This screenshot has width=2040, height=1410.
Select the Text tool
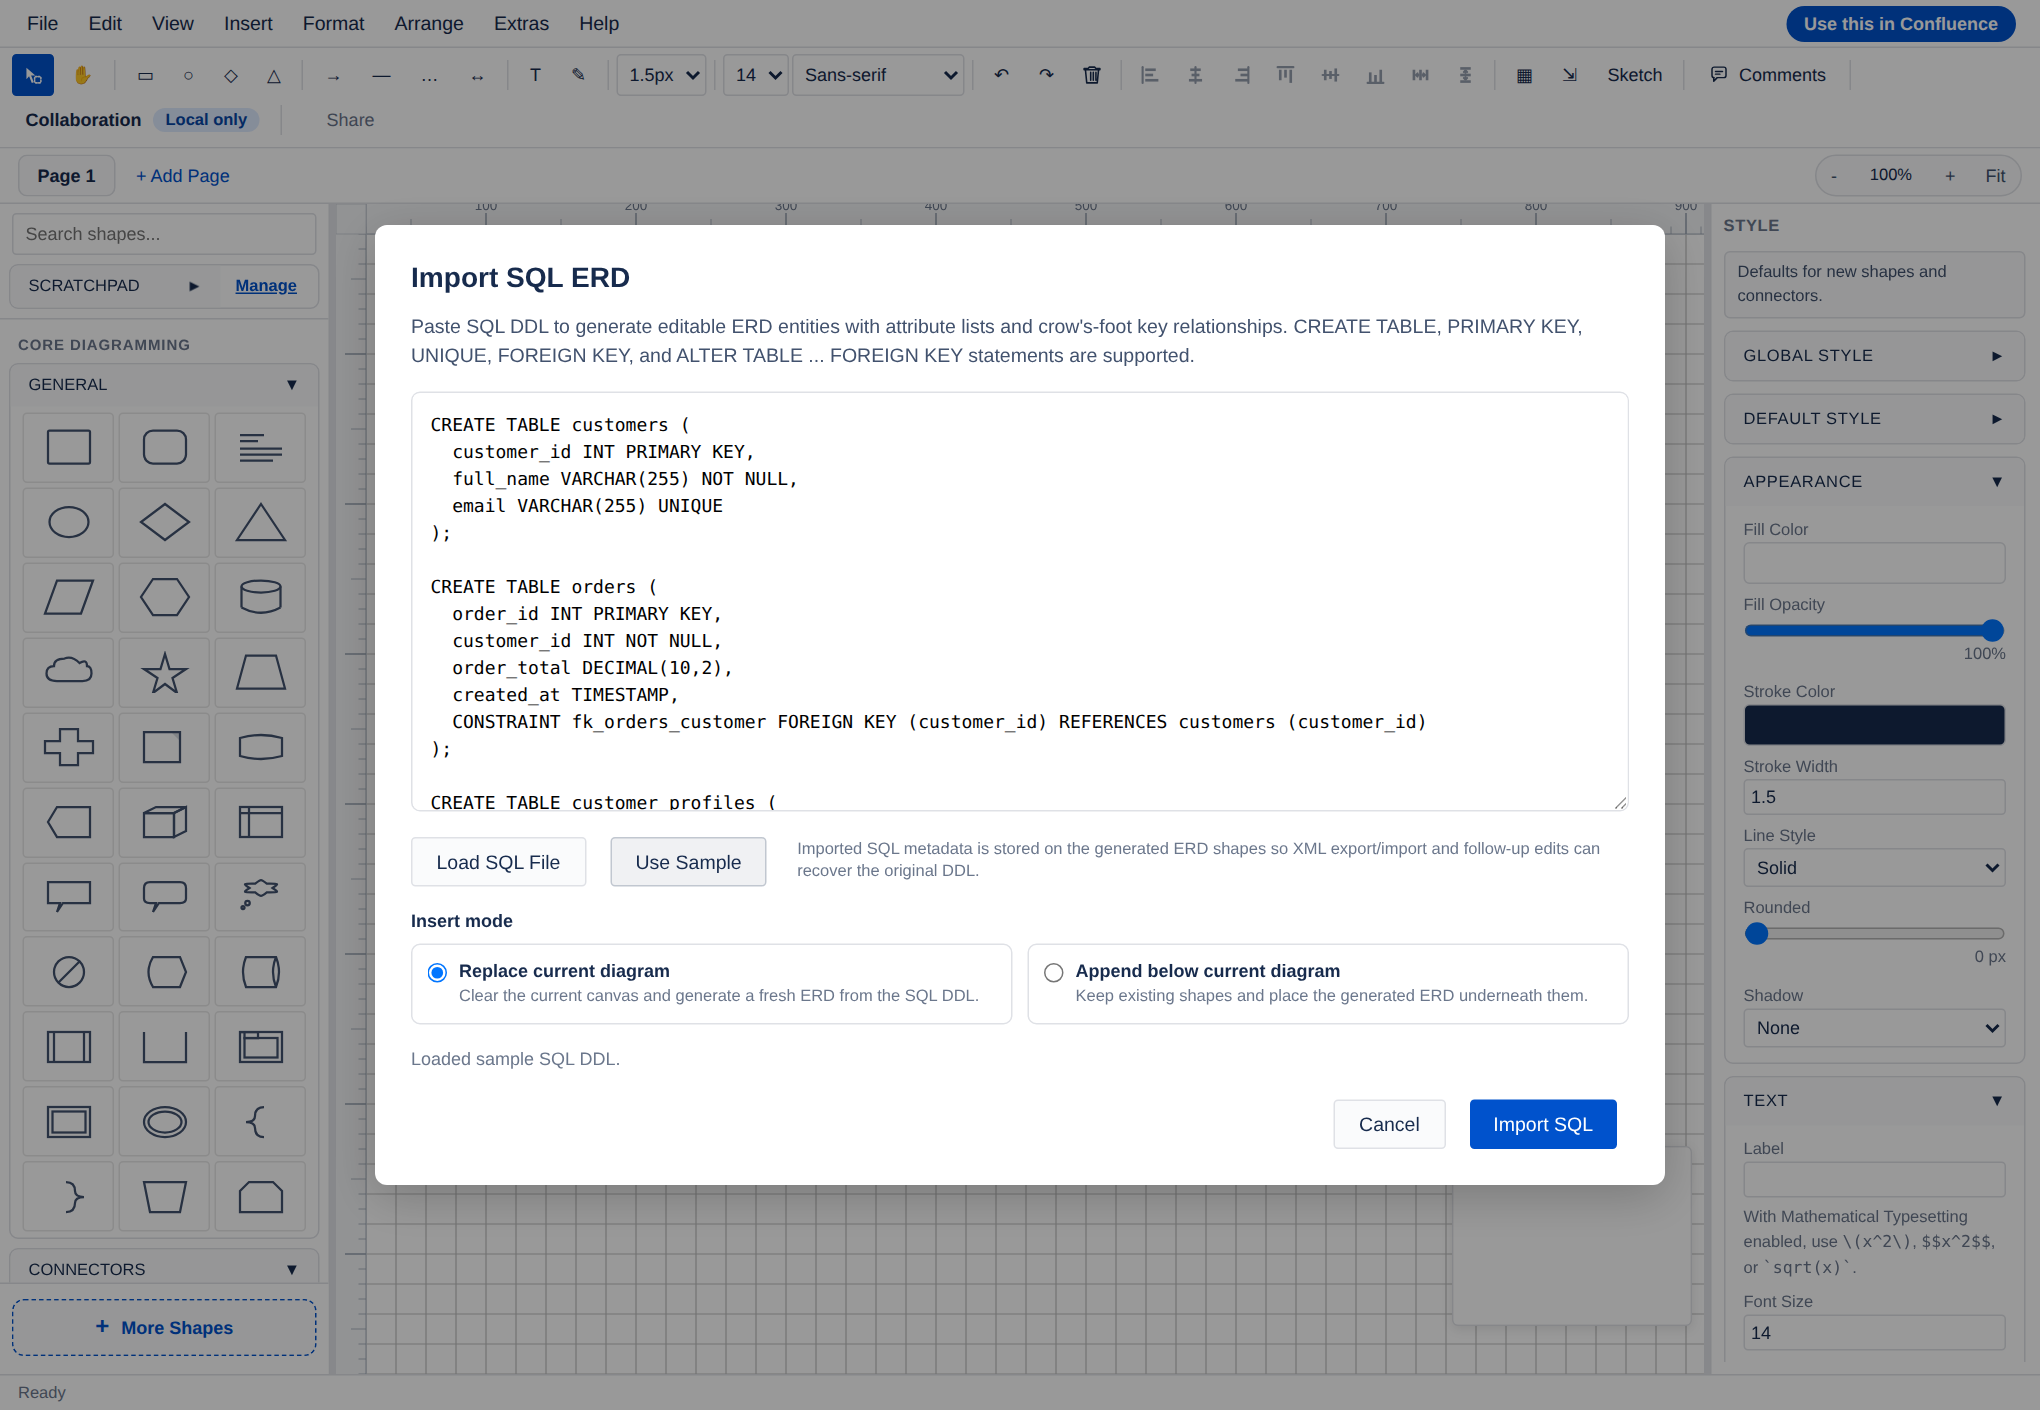click(x=535, y=75)
